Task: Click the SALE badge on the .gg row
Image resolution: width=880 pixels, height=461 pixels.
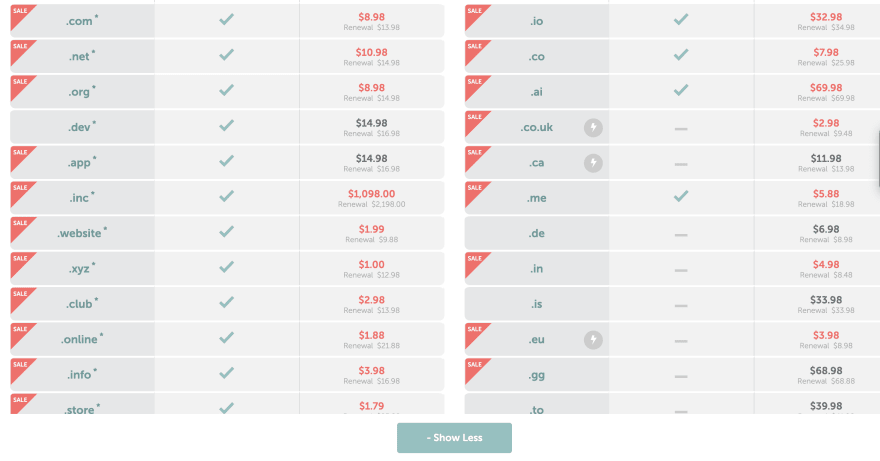Action: pos(478,371)
